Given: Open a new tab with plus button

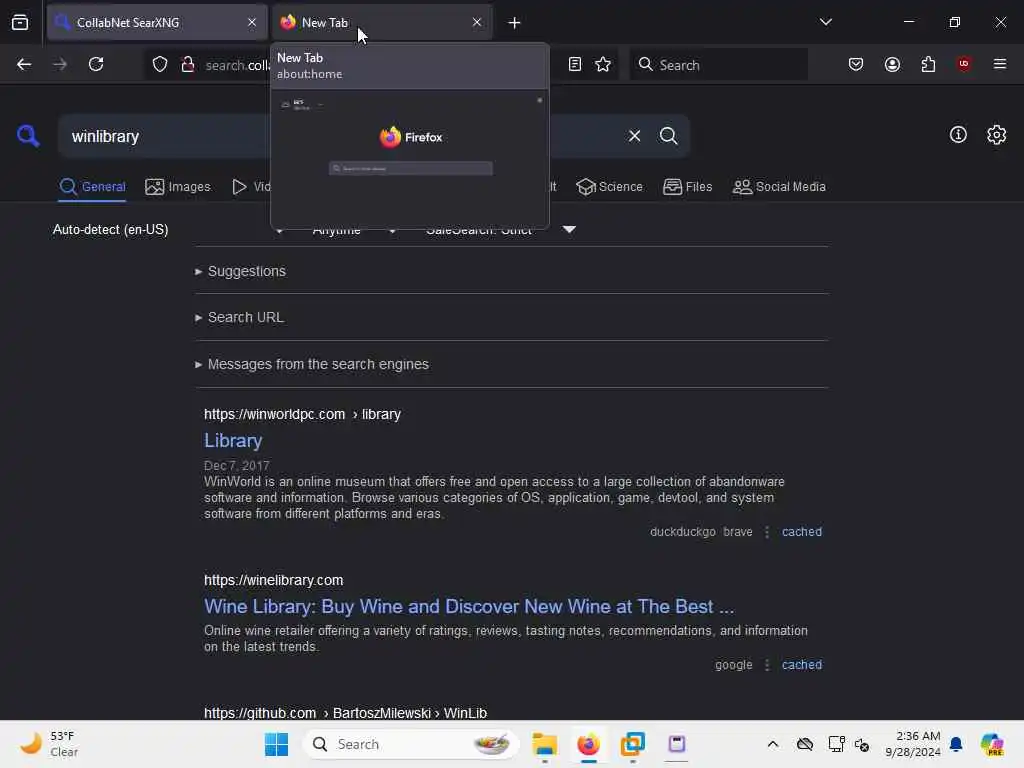Looking at the screenshot, I should [514, 23].
